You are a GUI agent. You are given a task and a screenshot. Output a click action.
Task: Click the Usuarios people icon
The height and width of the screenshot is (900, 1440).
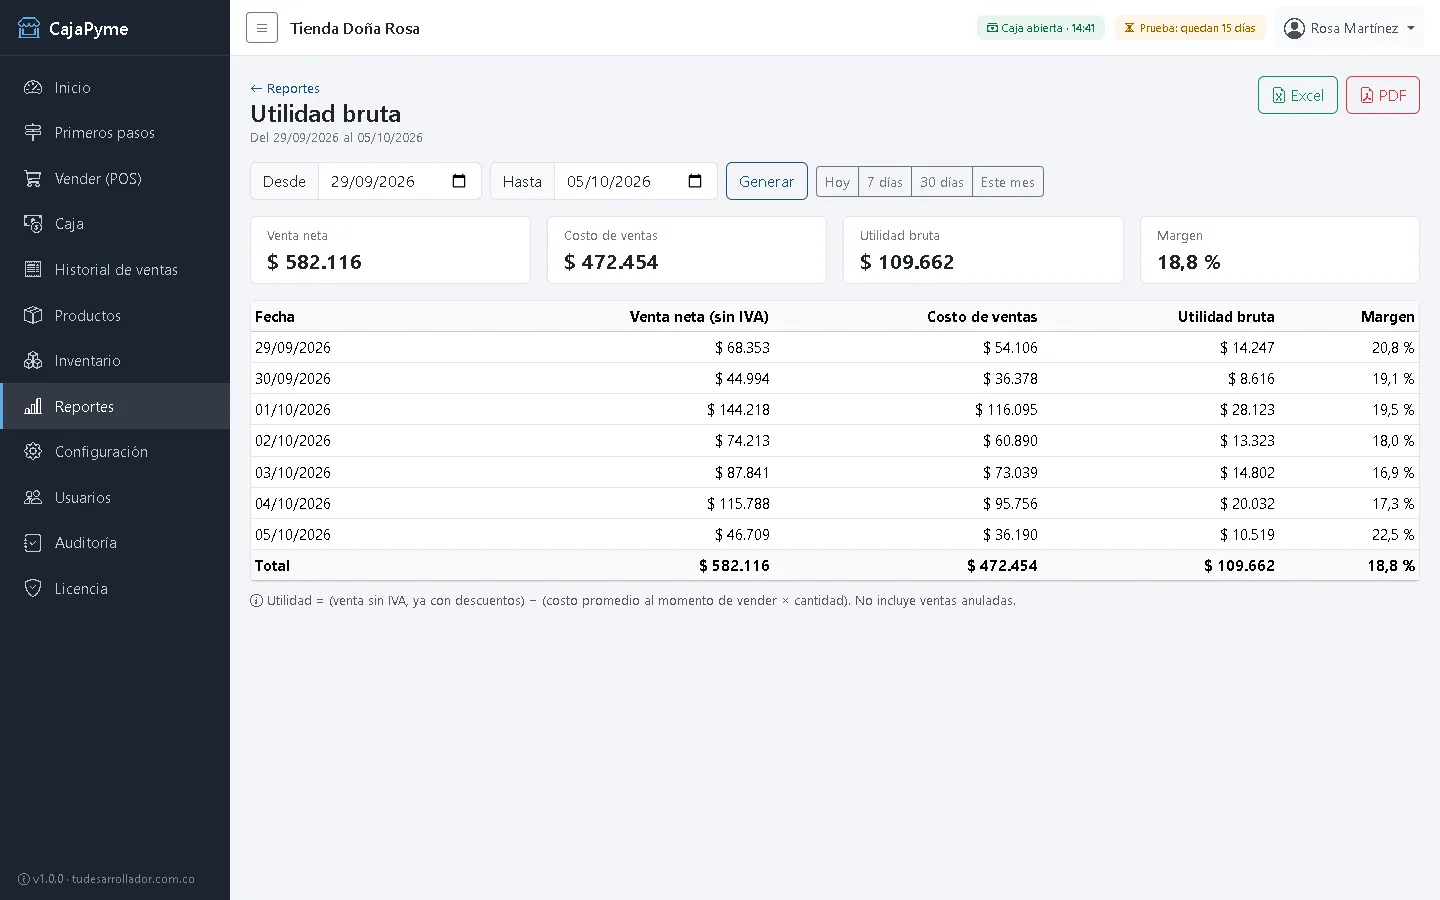point(33,498)
